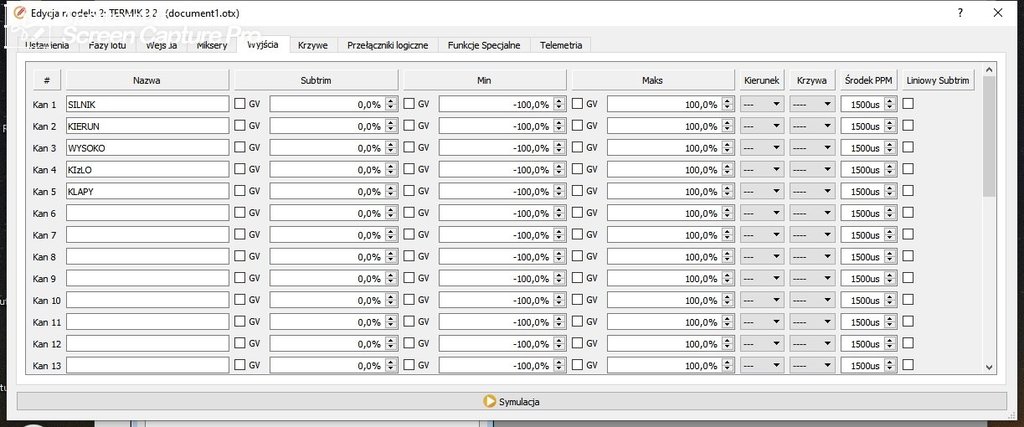
Task: Check GV box for Kan 2 Maks
Action: click(578, 126)
